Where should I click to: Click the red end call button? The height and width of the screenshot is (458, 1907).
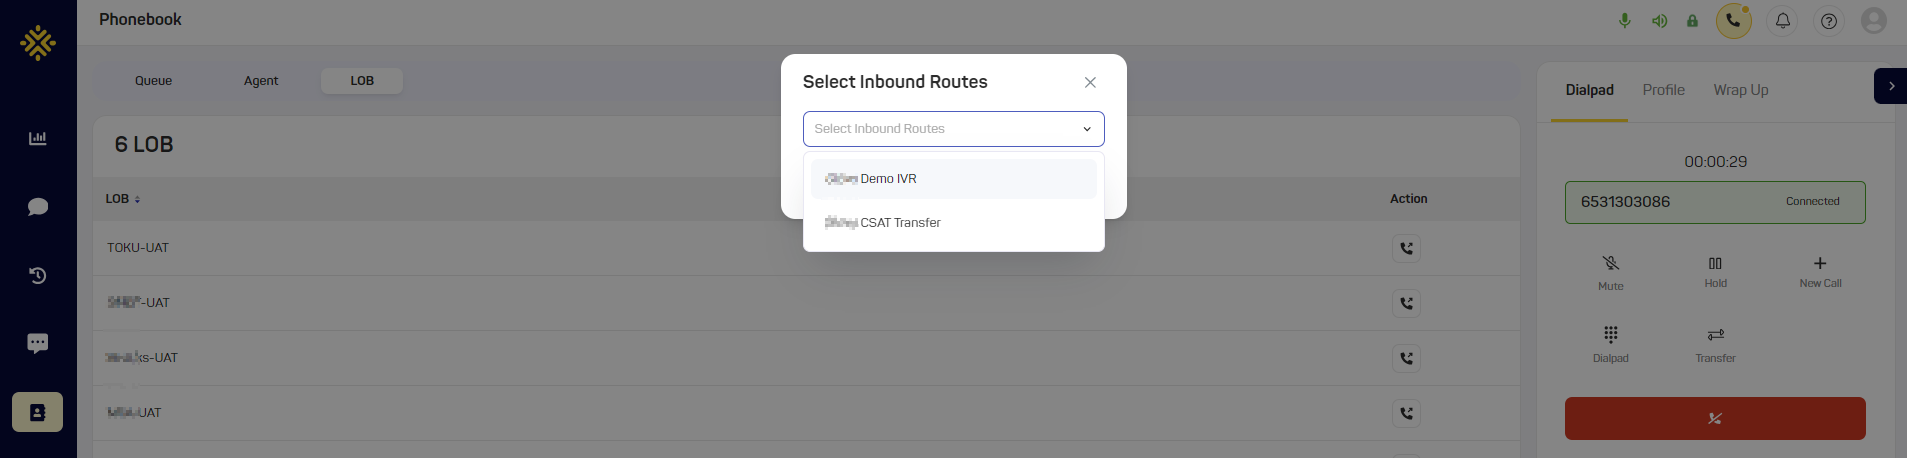(x=1715, y=418)
